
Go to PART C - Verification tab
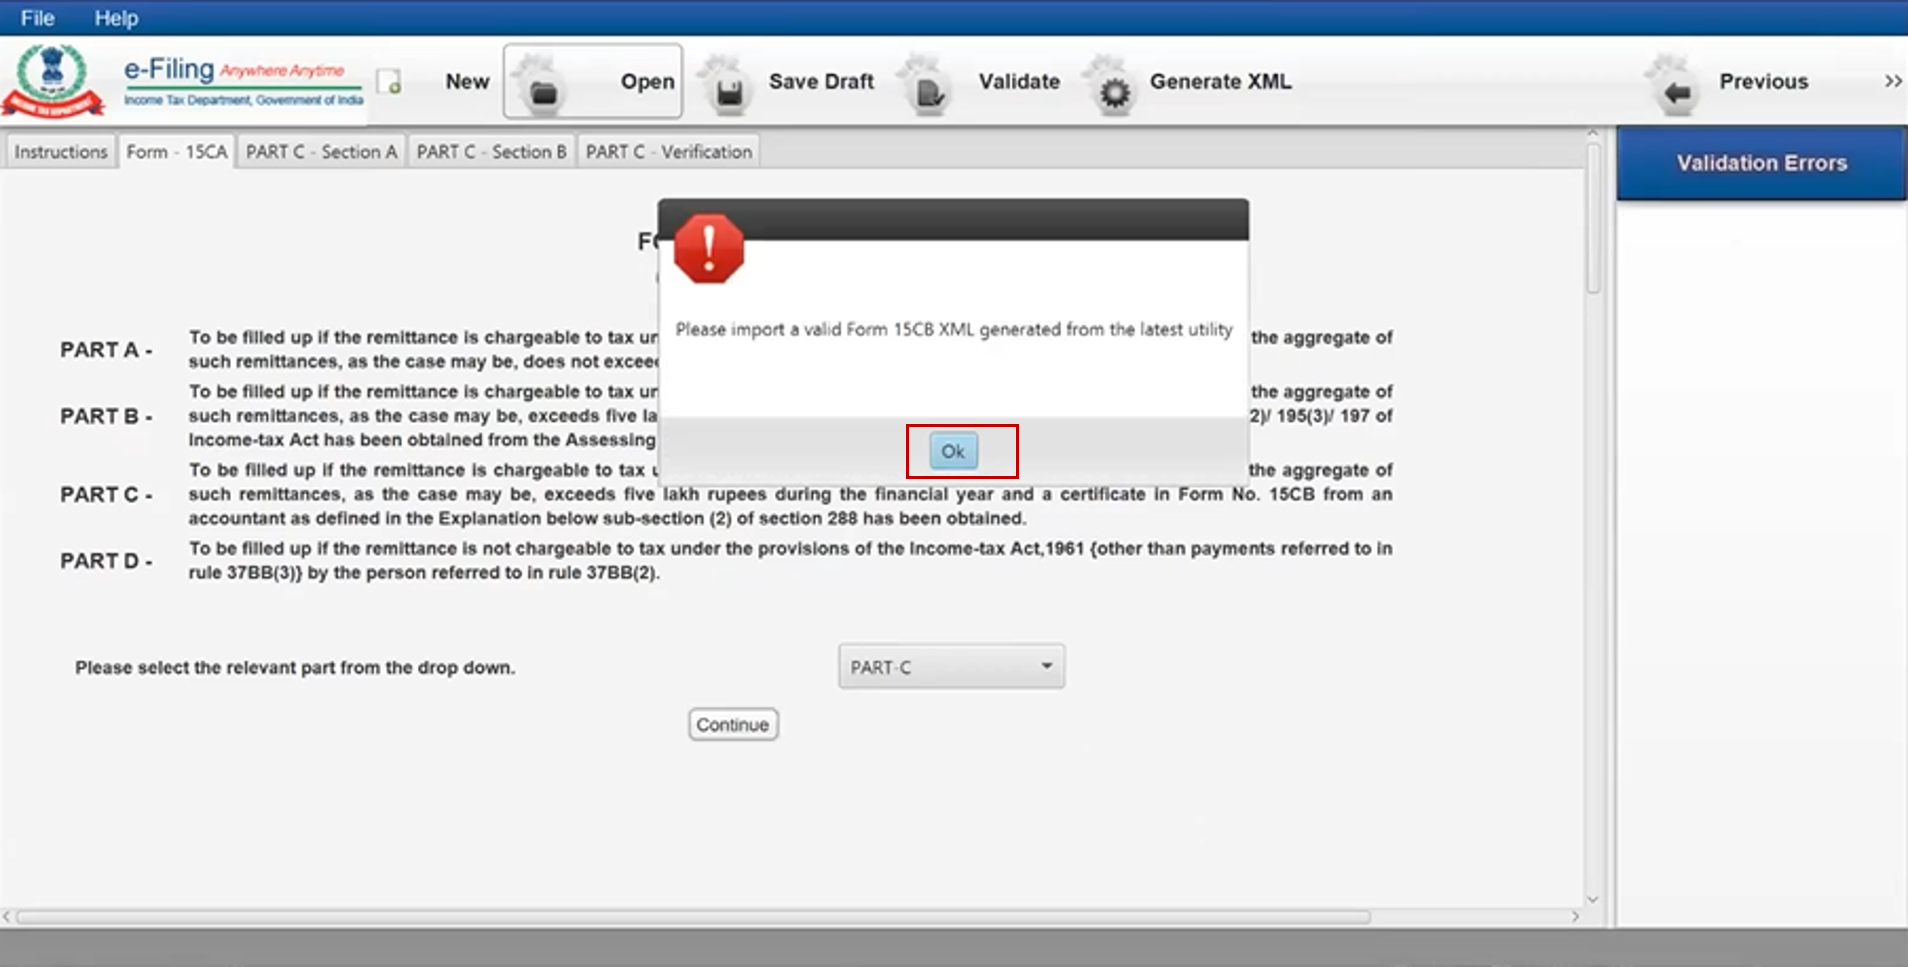pyautogui.click(x=668, y=152)
